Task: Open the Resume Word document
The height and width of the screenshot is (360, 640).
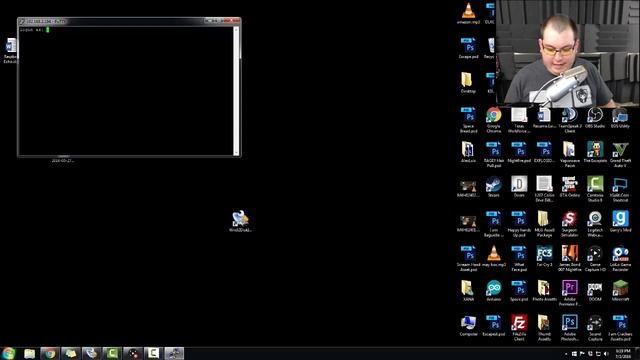Action: pyautogui.click(x=544, y=119)
